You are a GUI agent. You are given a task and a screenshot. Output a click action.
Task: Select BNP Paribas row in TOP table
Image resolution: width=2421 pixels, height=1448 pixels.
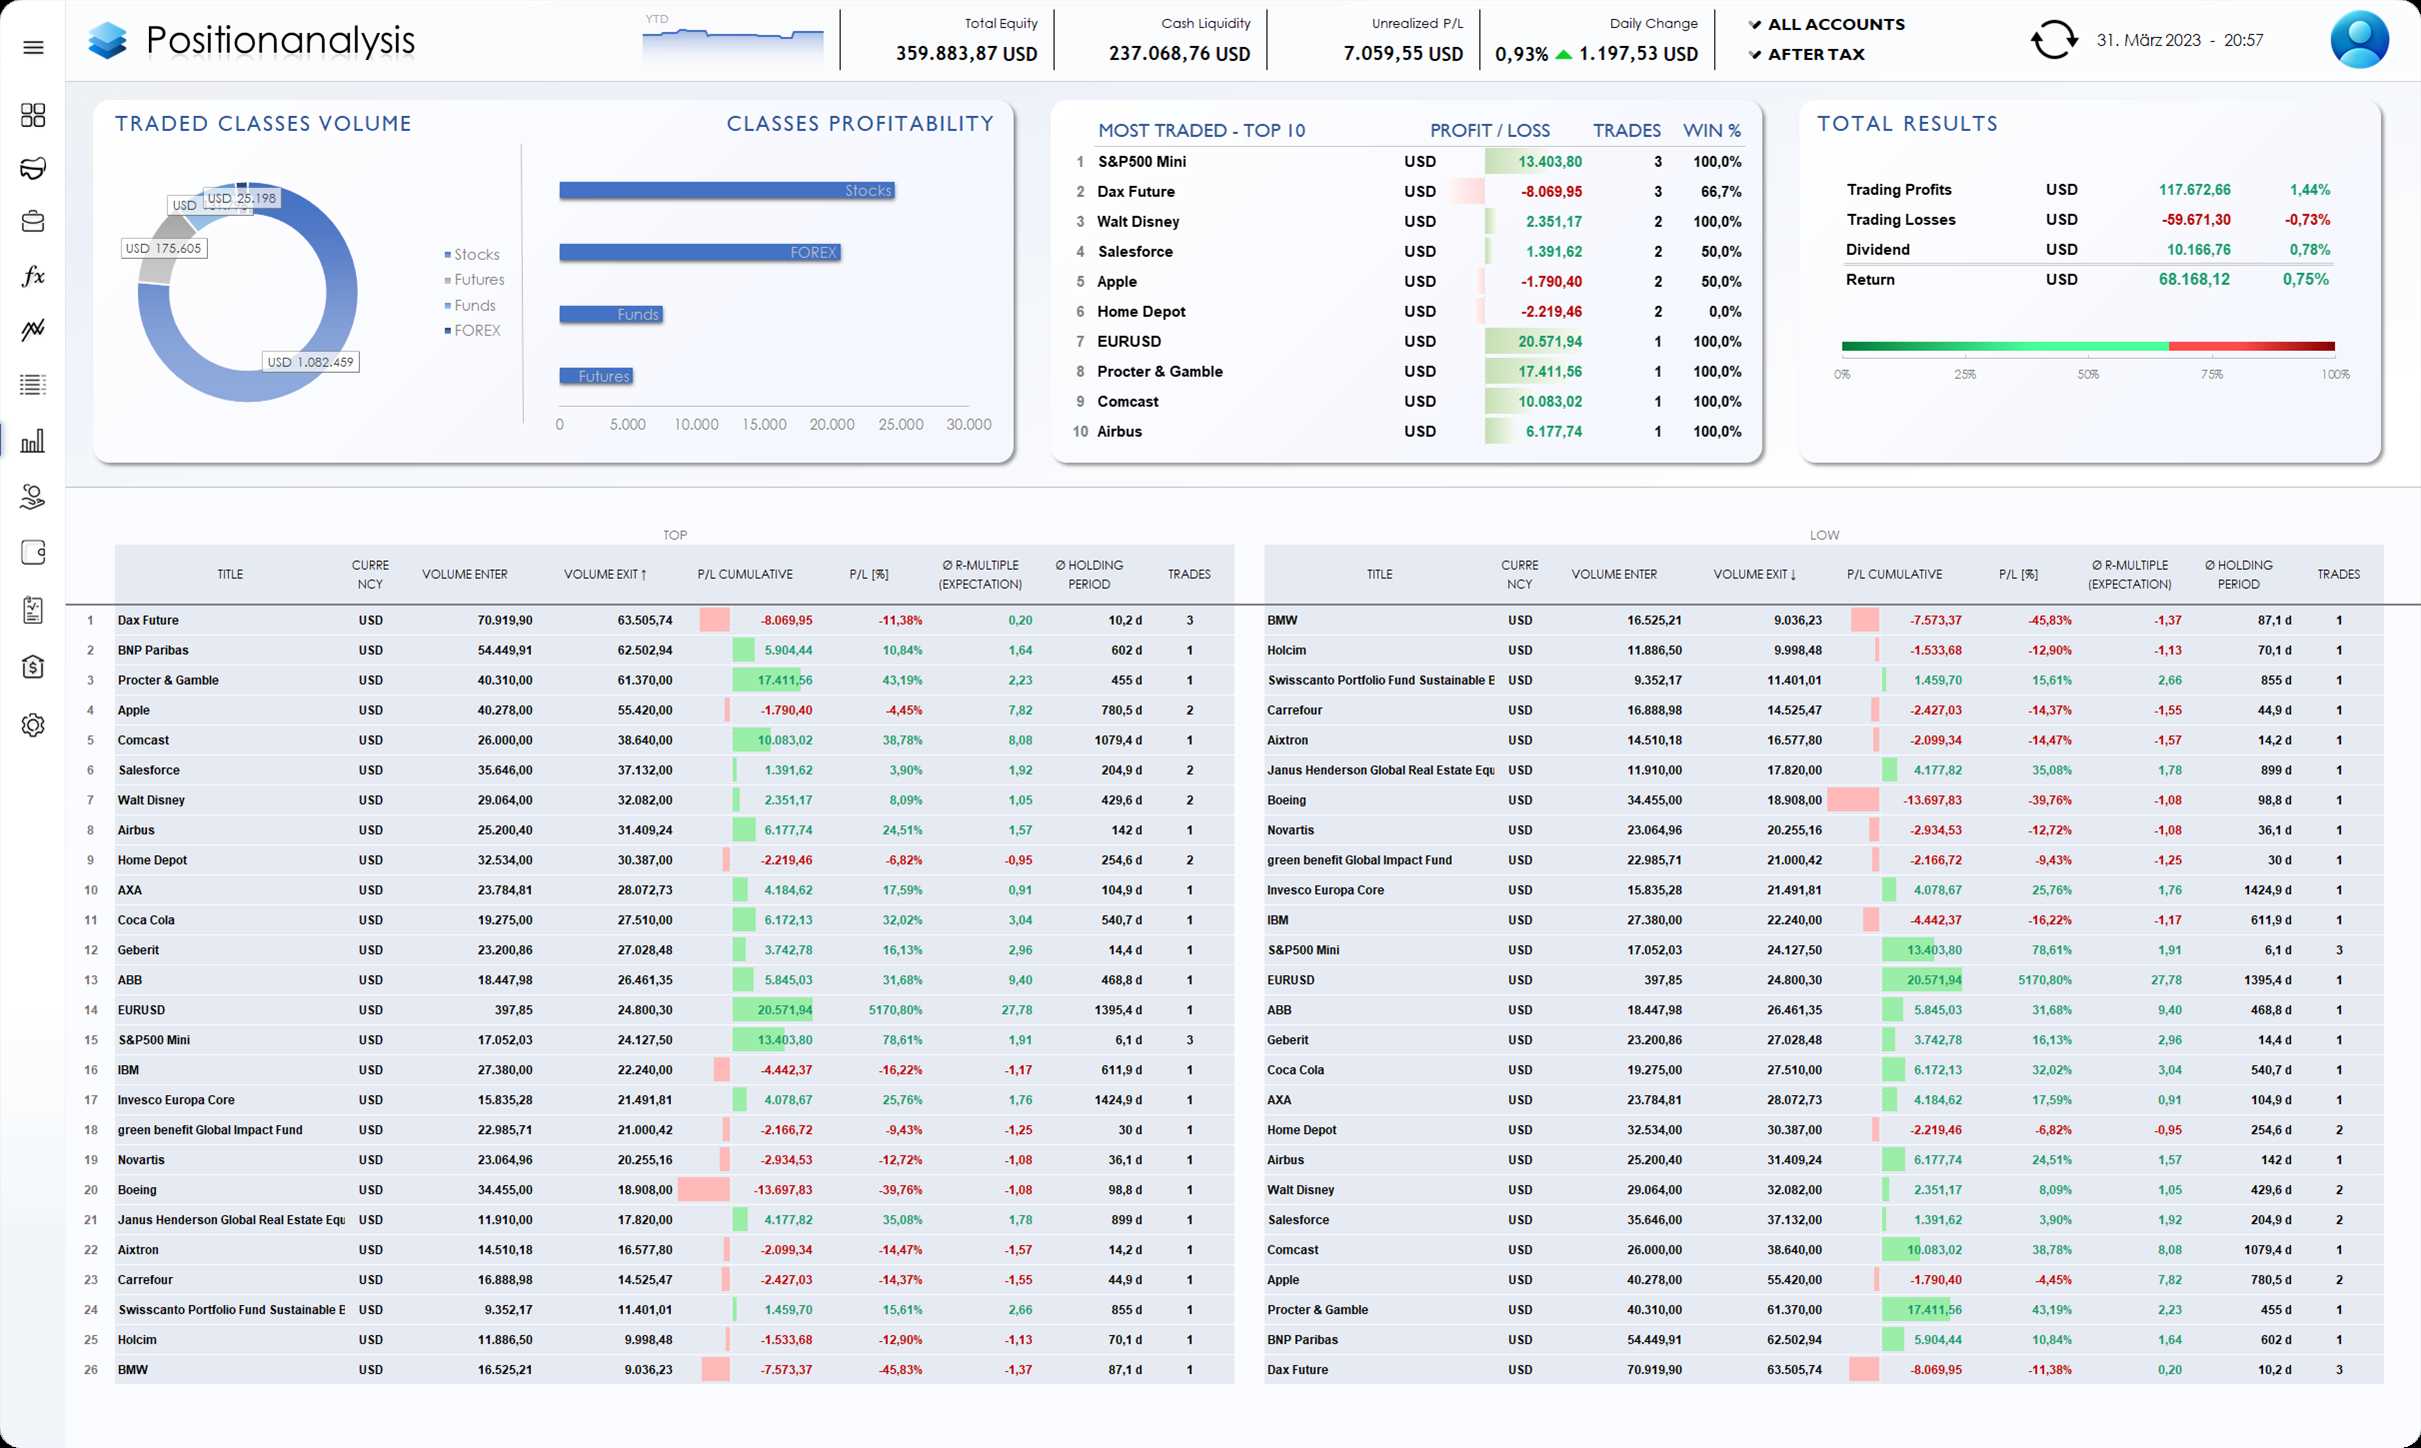[675, 650]
